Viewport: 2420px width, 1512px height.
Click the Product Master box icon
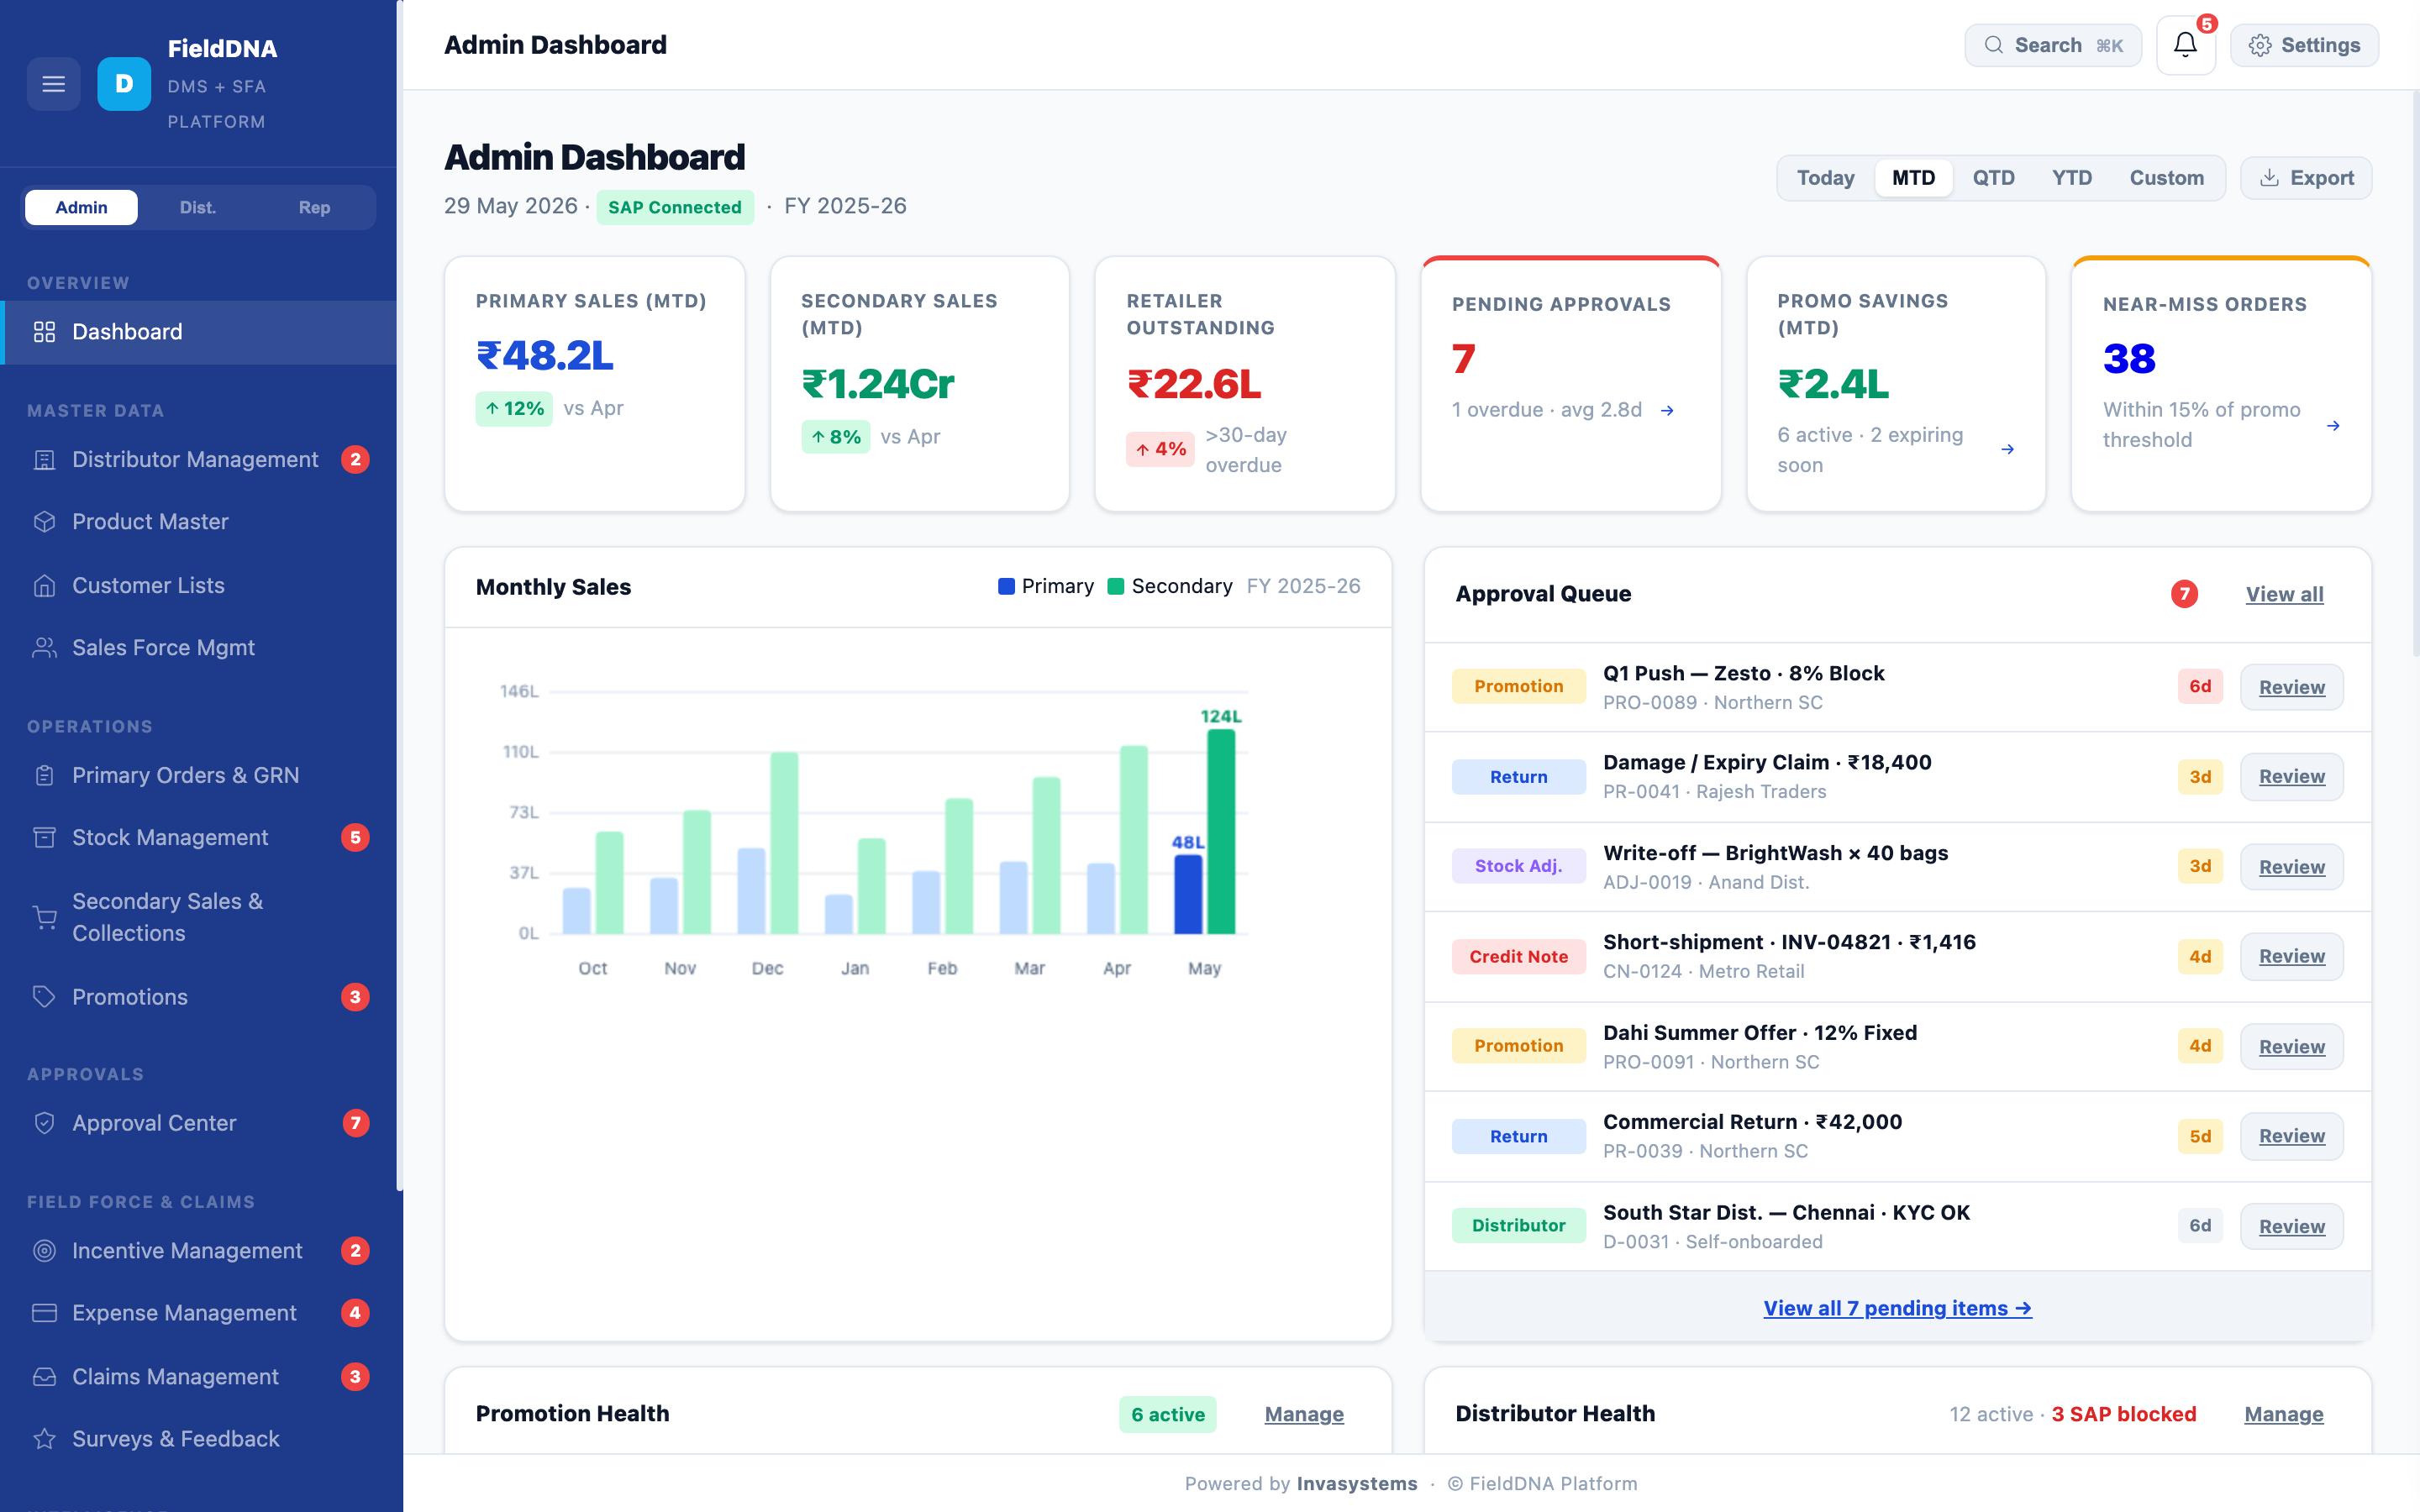point(44,522)
